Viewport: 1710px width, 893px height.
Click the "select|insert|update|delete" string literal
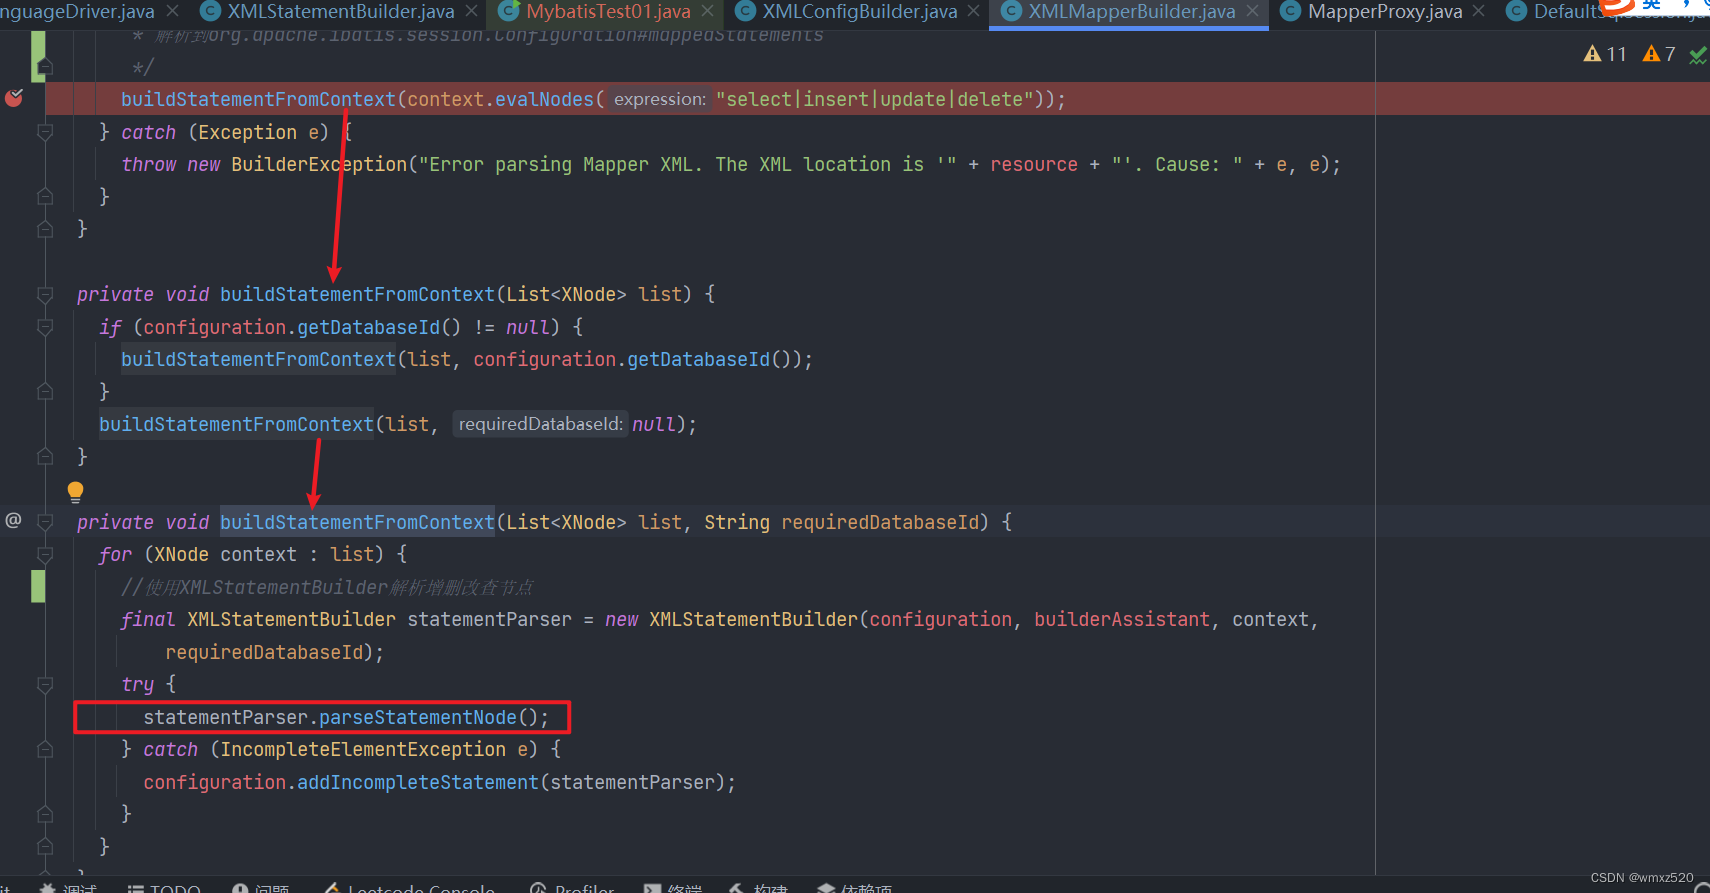click(874, 99)
